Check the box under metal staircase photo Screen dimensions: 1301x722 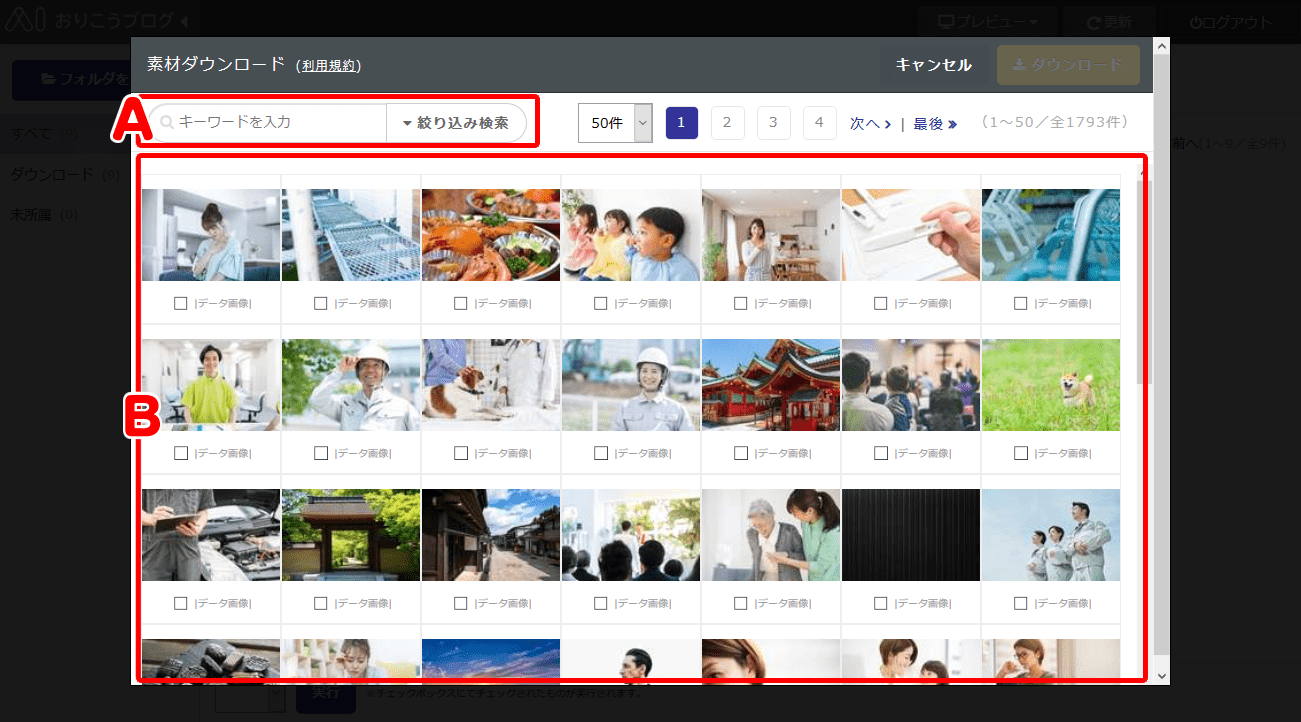click(x=320, y=303)
